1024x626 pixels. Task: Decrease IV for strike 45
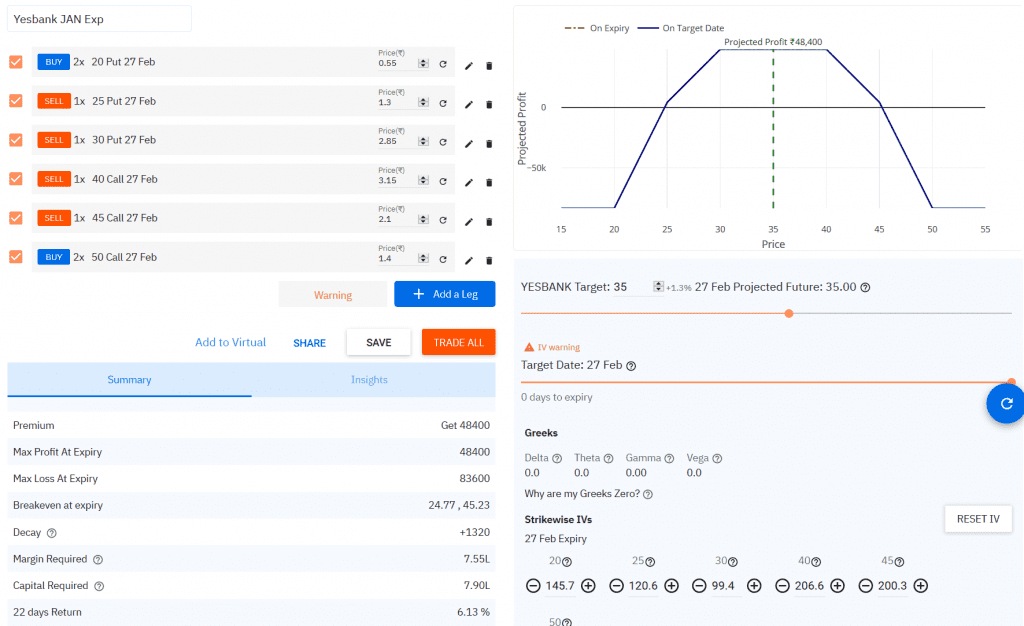pyautogui.click(x=865, y=586)
